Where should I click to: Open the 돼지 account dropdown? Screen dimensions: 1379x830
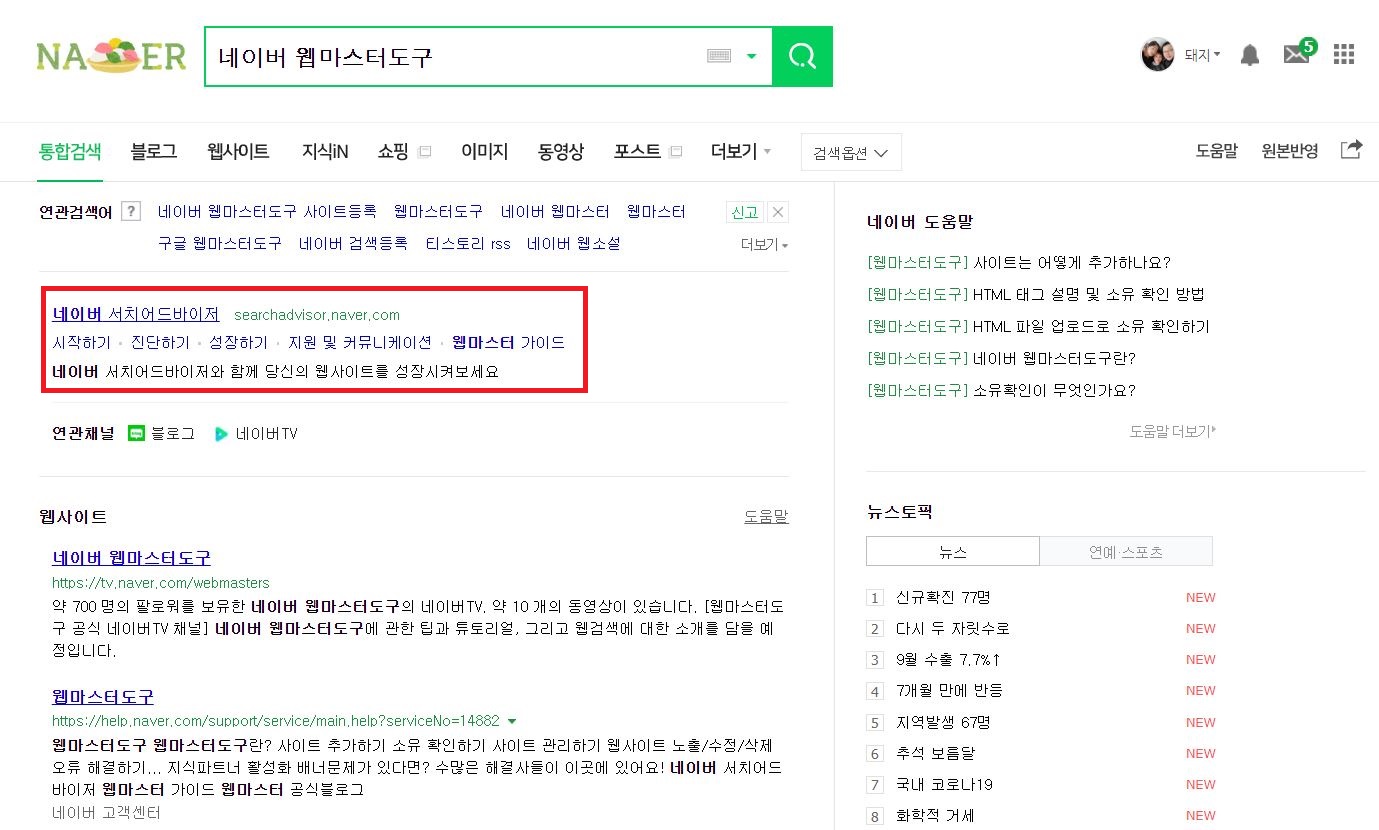click(x=1202, y=56)
